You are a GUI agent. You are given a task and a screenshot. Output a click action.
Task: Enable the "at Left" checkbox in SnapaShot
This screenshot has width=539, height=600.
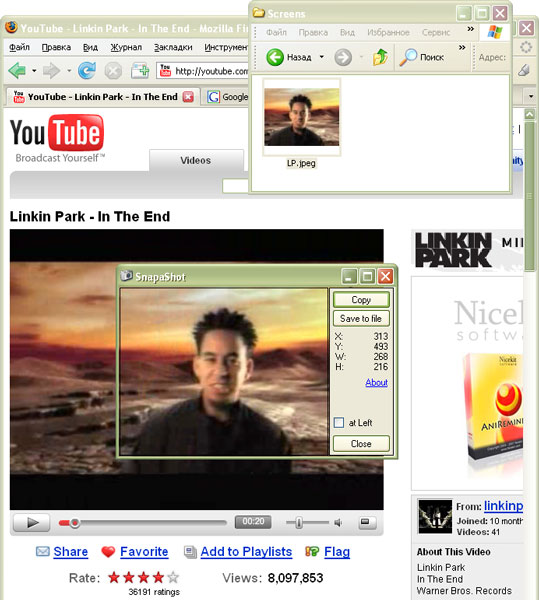(339, 422)
